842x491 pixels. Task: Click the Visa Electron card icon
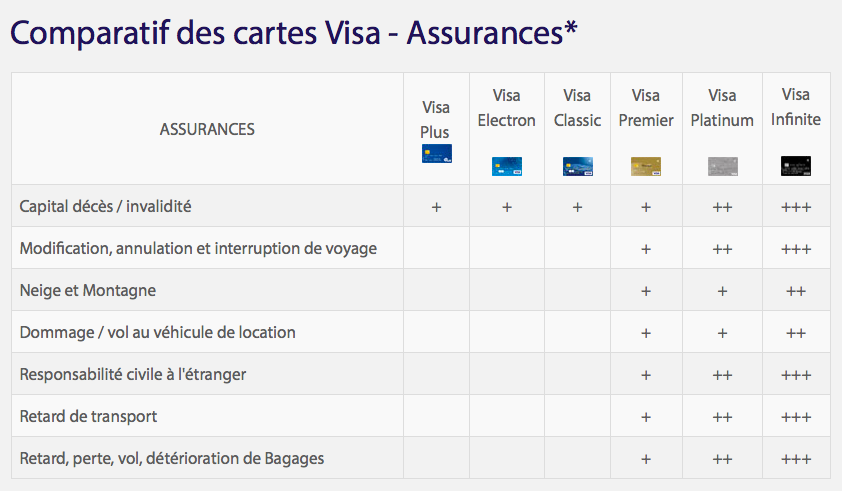(506, 166)
